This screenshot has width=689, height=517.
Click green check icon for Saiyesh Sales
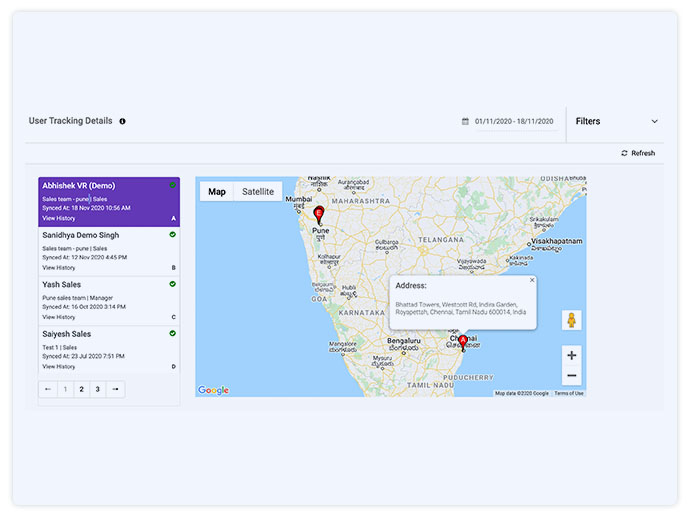173,333
